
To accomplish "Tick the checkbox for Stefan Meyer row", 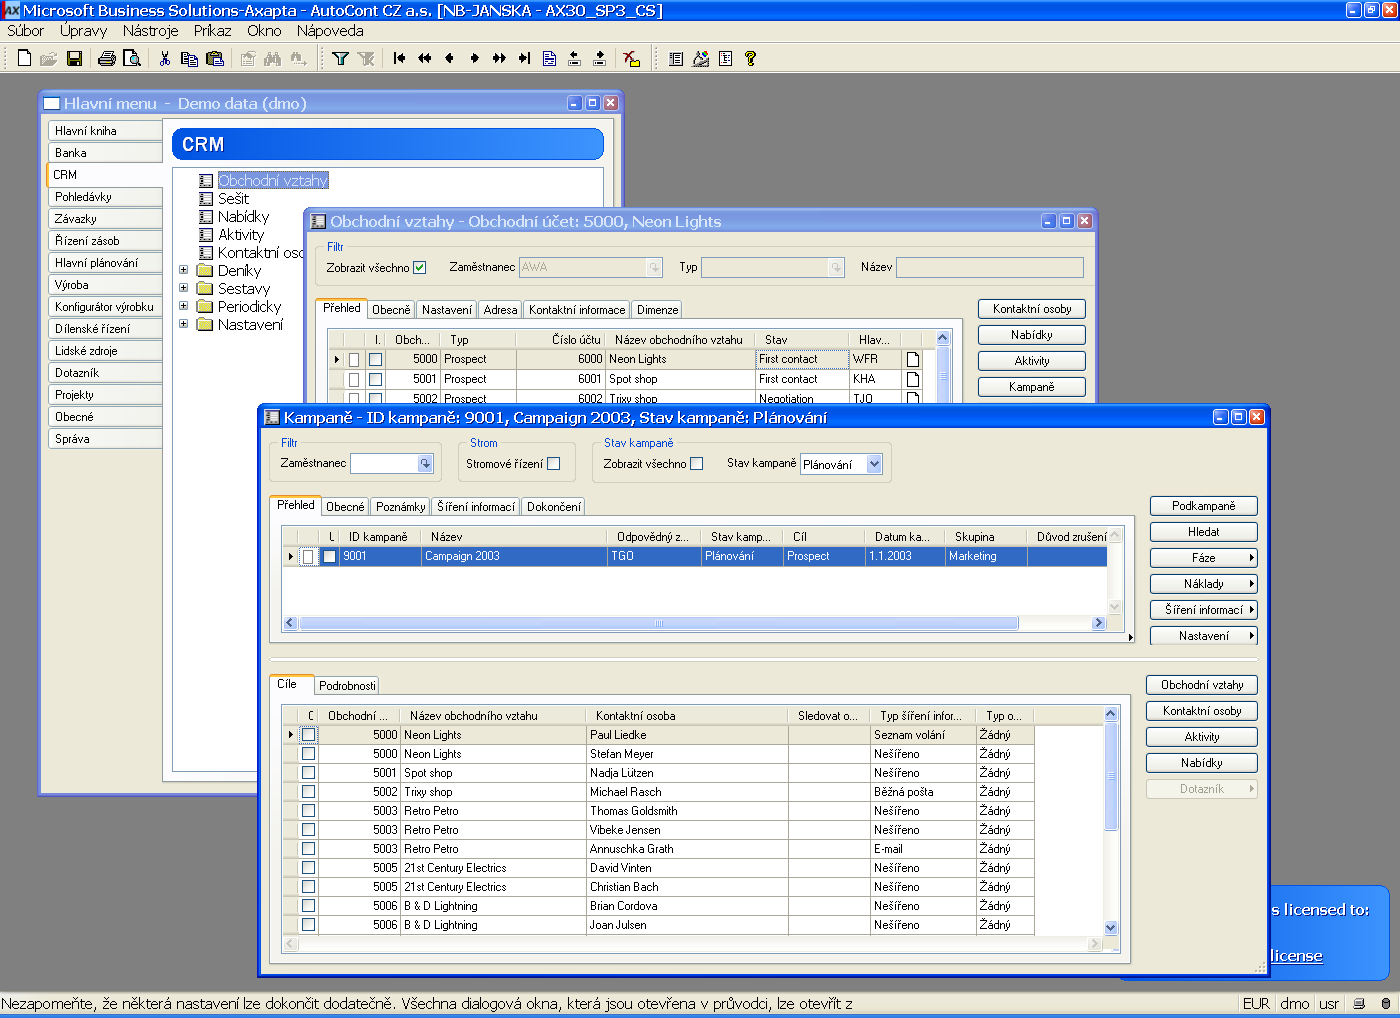I will coord(308,754).
